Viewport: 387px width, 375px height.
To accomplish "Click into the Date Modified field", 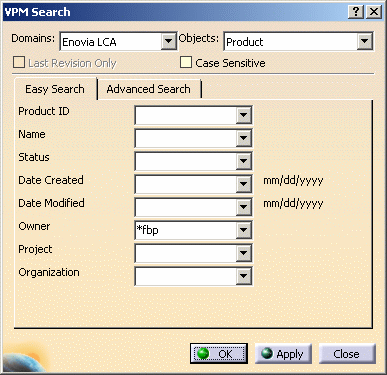I will (186, 207).
